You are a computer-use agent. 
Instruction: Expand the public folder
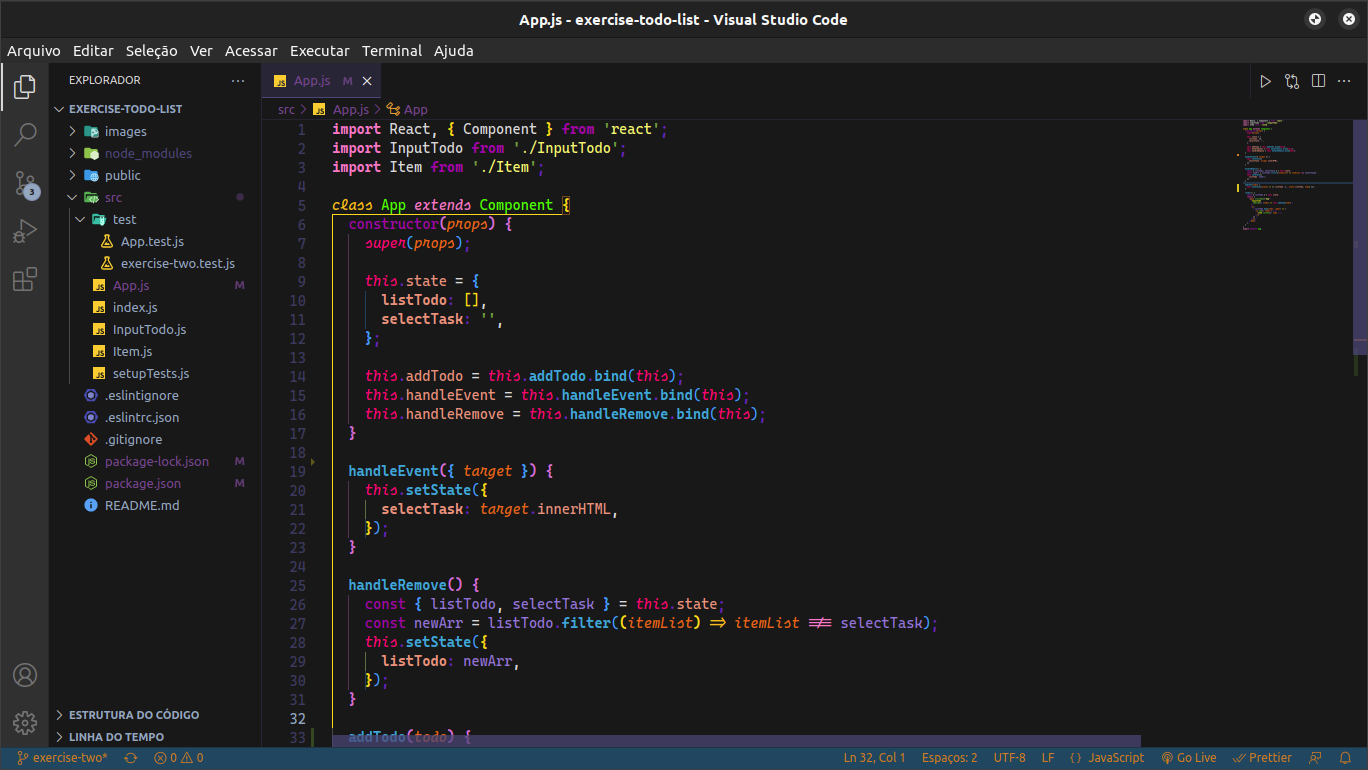[x=153, y=175]
